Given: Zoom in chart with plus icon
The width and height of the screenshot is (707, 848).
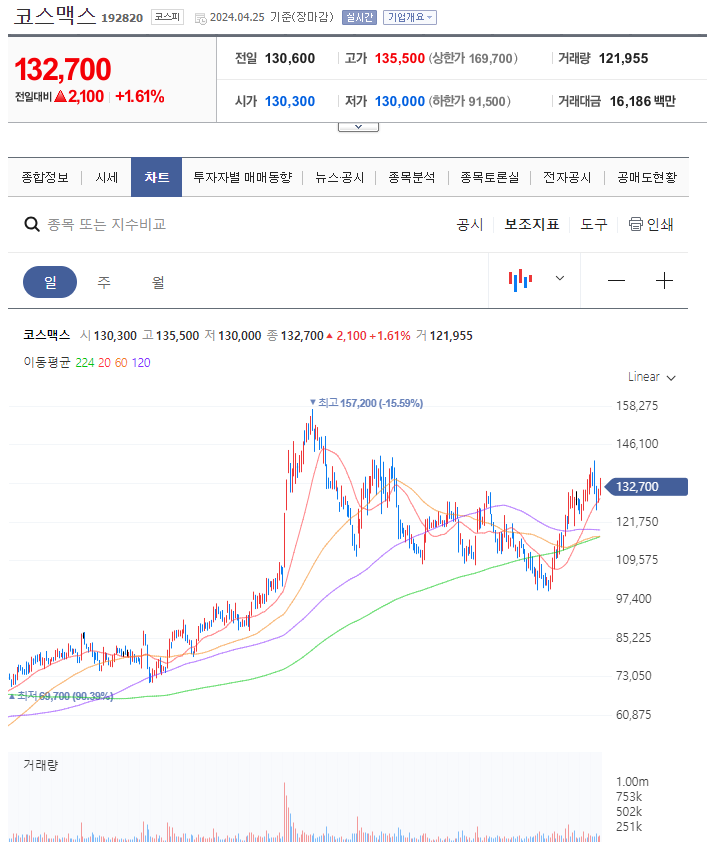Looking at the screenshot, I should 664,280.
